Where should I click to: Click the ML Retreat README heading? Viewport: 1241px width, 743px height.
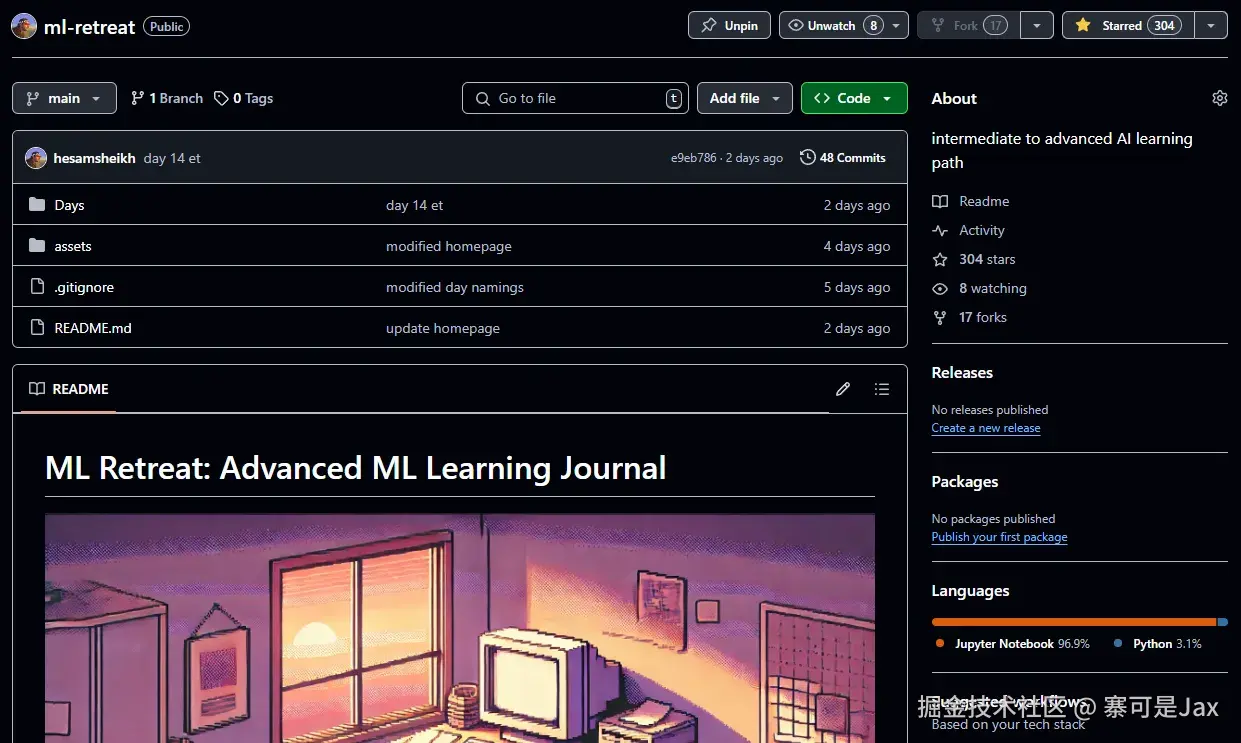356,468
